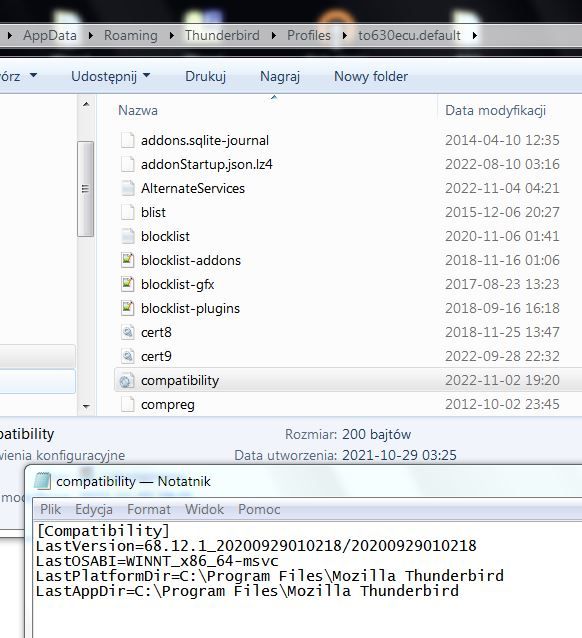This screenshot has height=638, width=582.
Task: Click the LastAppDir line in Notatnik
Action: tap(247, 591)
